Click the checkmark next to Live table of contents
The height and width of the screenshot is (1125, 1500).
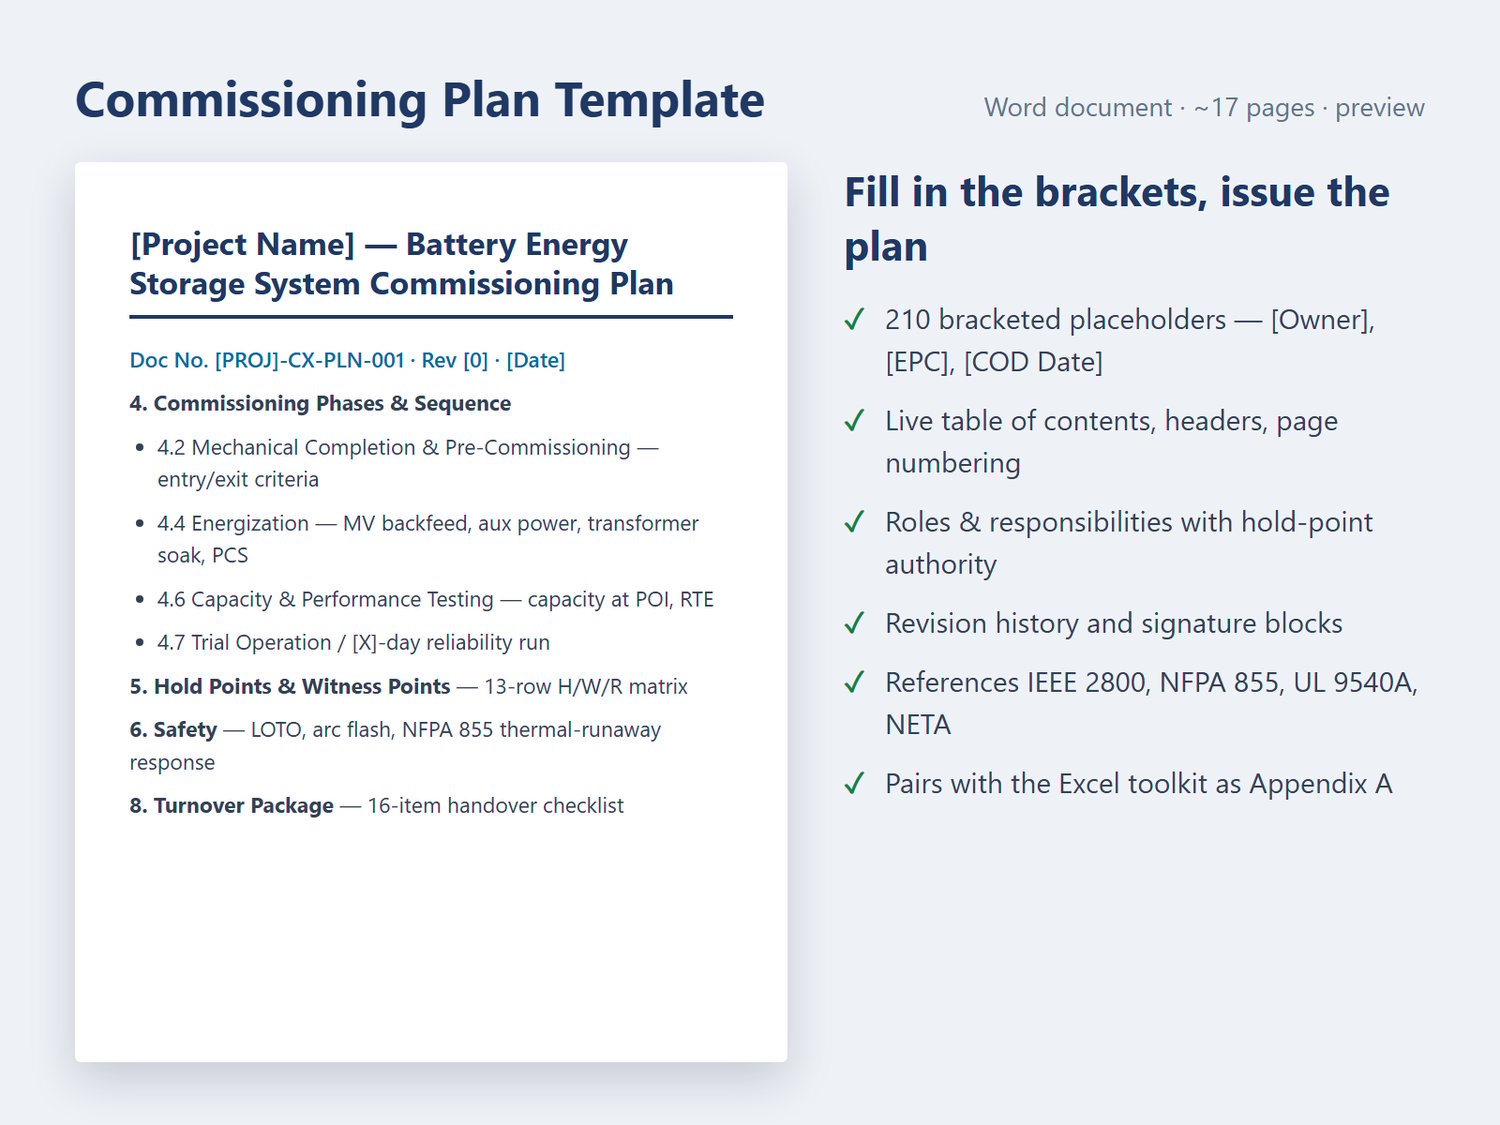tap(854, 421)
